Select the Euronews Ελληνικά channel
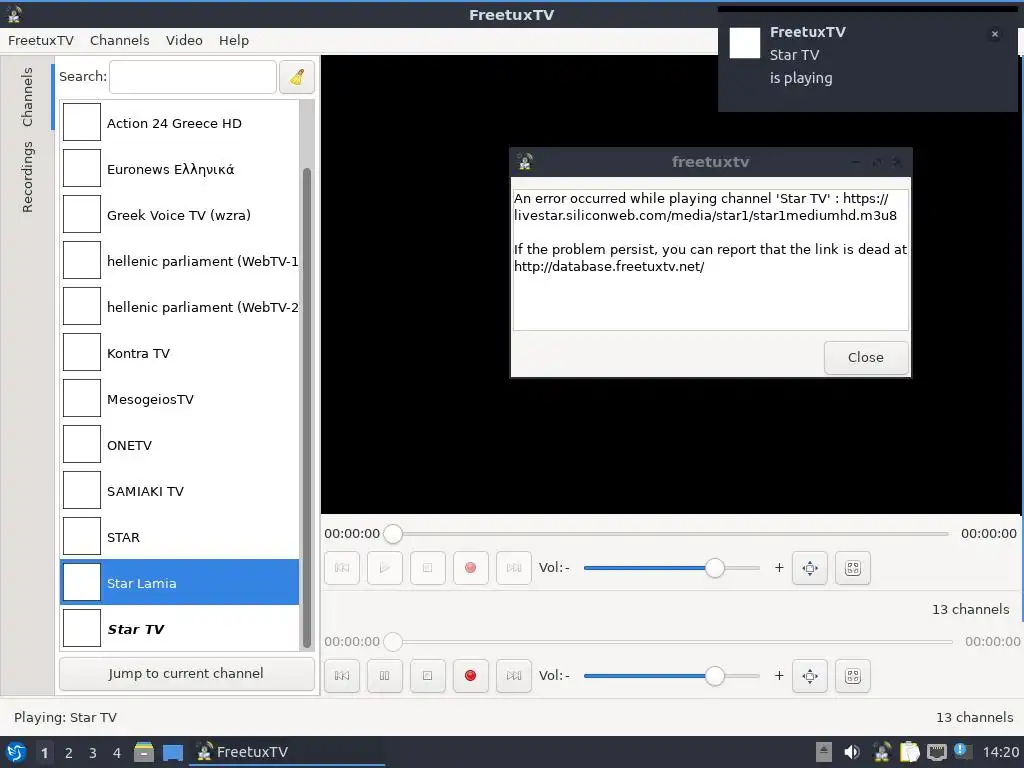Viewport: 1024px width, 768px height. [180, 168]
